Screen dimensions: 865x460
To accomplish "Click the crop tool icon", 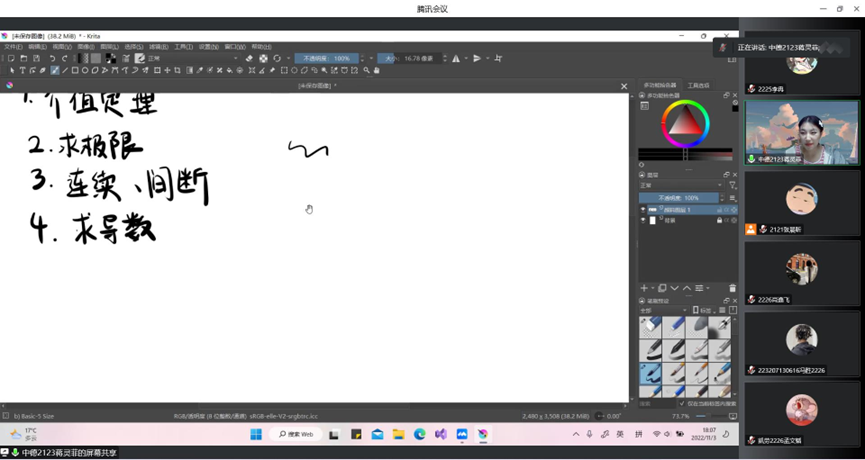I will (177, 71).
